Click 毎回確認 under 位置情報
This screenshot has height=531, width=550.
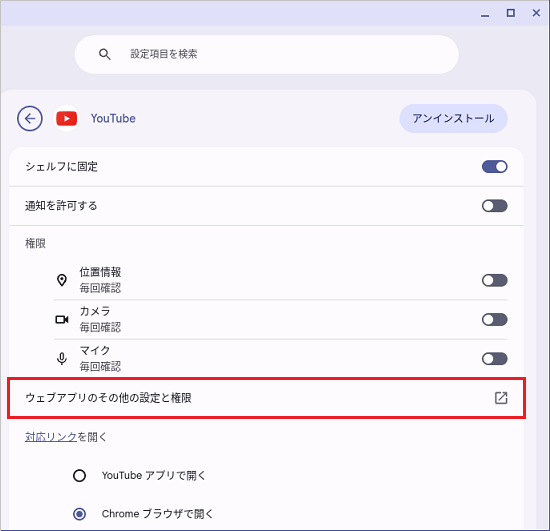[100, 288]
